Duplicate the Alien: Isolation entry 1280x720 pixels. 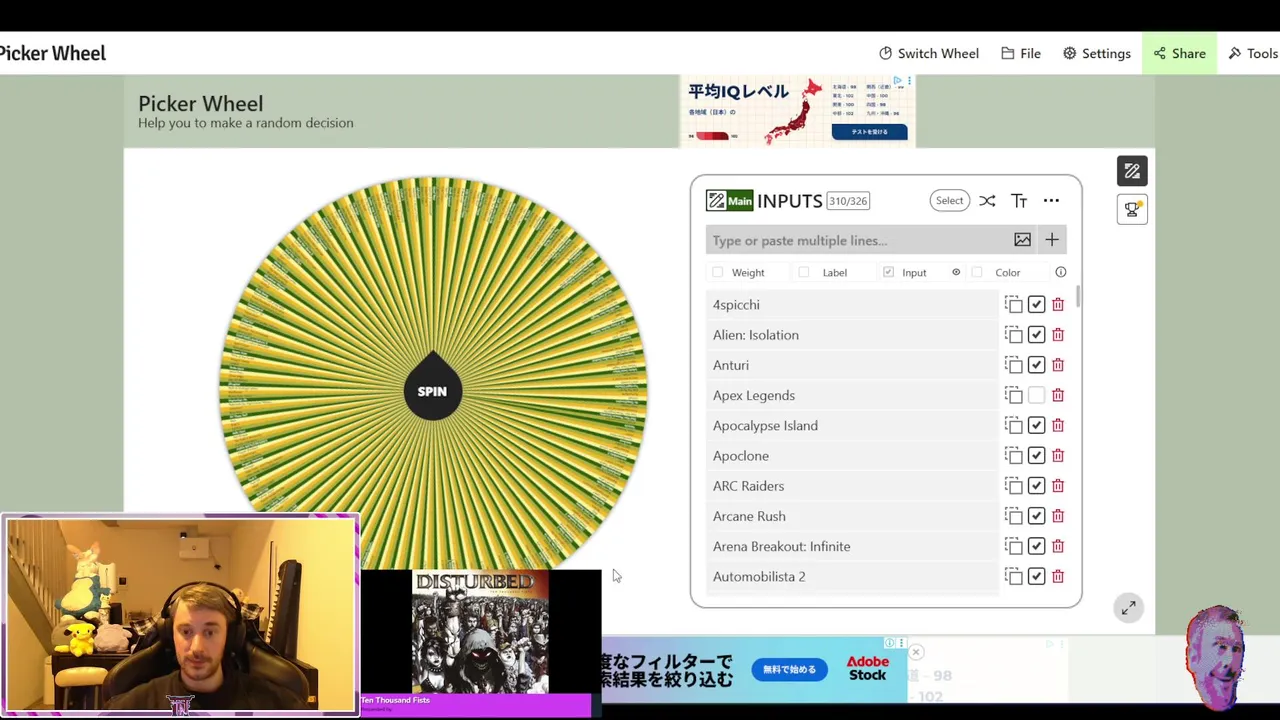tap(1014, 335)
